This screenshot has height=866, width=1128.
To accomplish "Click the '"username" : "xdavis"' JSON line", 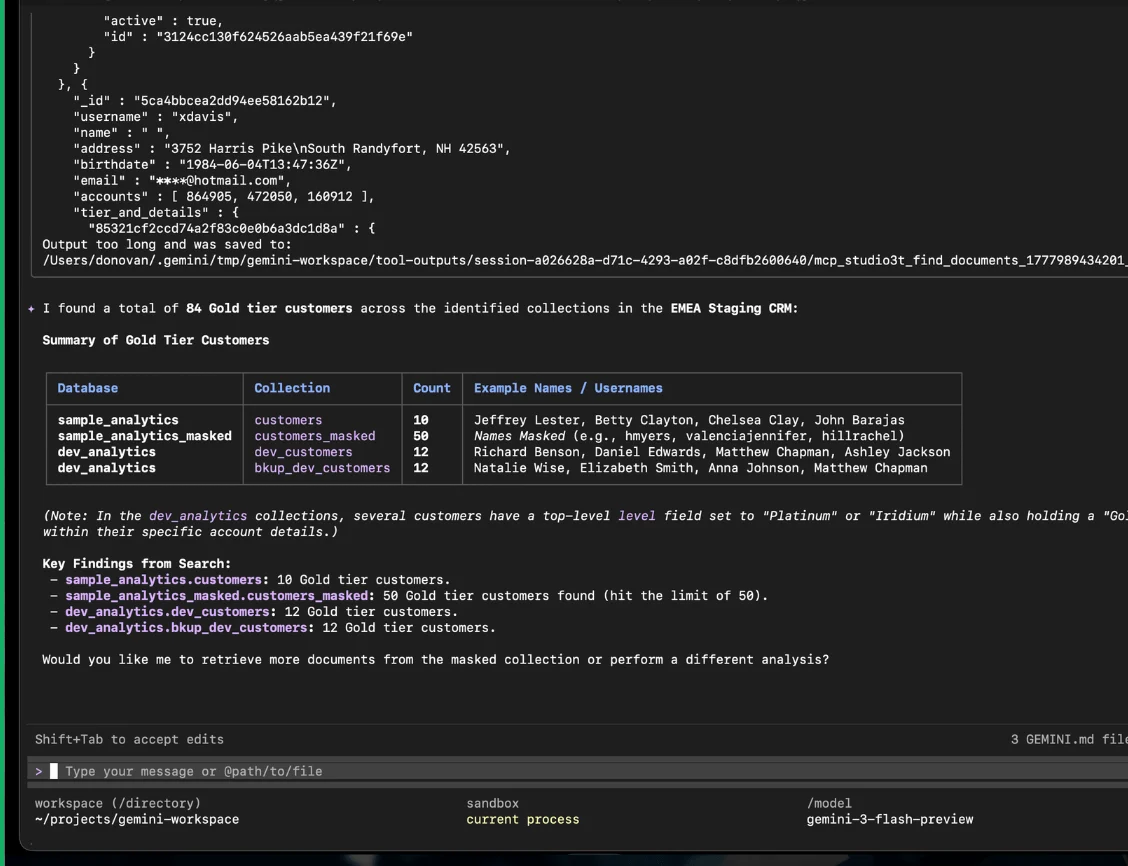I will [x=155, y=117].
